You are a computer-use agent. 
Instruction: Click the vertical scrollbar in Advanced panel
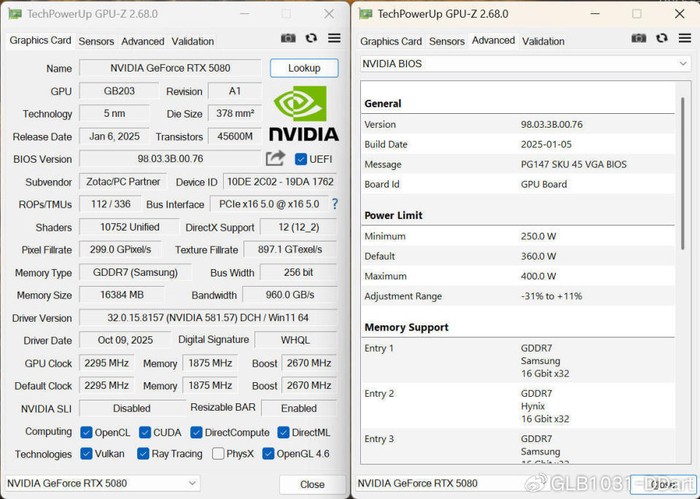coord(682,173)
